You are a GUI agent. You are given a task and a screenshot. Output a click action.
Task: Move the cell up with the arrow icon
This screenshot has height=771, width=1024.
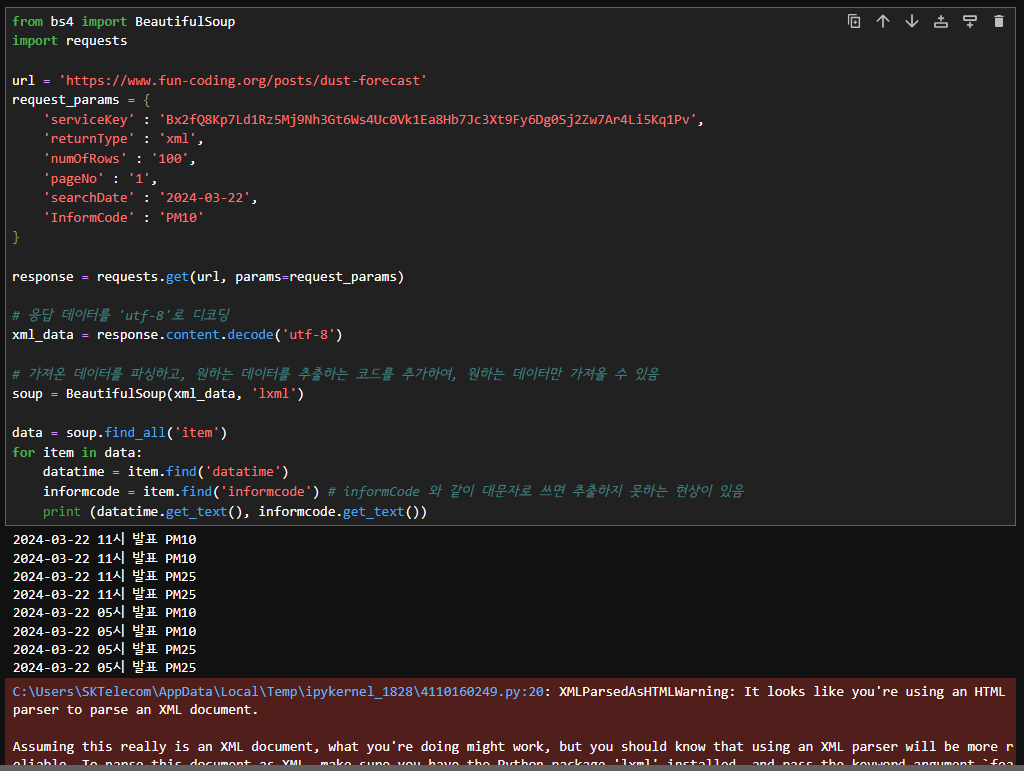(883, 22)
